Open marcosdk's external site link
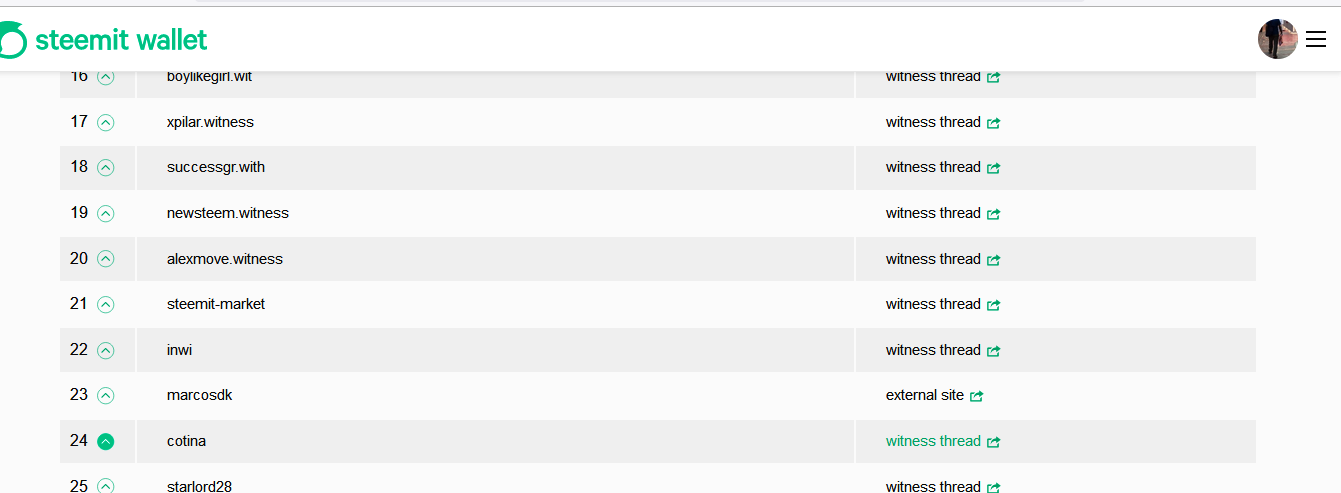The width and height of the screenshot is (1341, 493). point(925,395)
